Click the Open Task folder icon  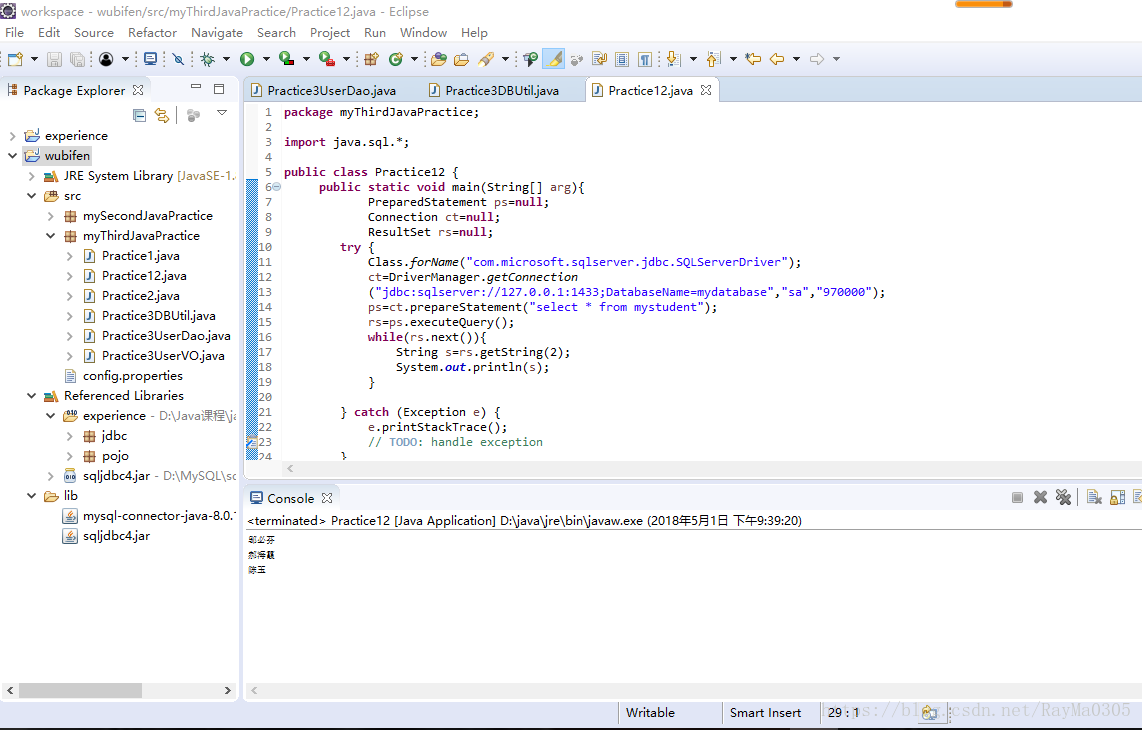tap(461, 59)
